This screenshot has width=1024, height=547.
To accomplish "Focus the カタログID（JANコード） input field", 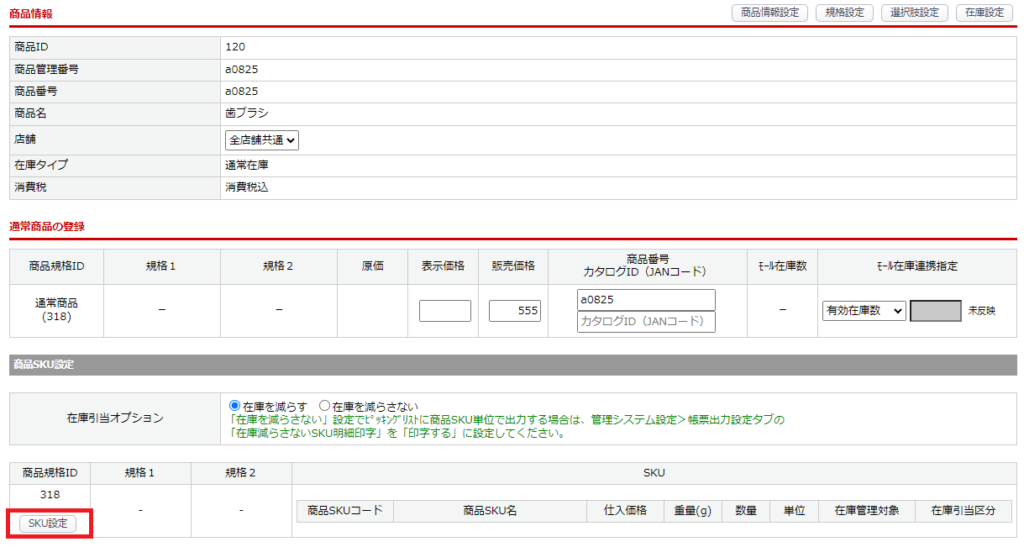I will click(646, 322).
